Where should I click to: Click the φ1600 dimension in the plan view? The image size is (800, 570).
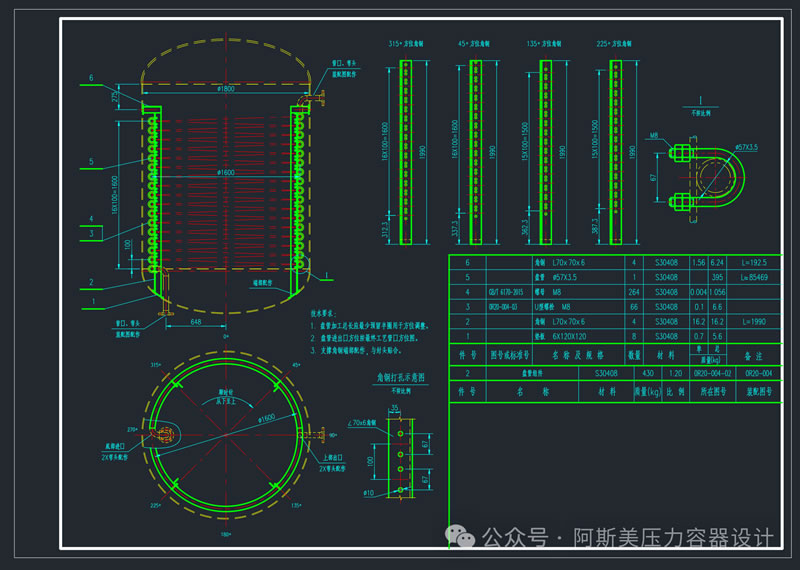(x=270, y=418)
